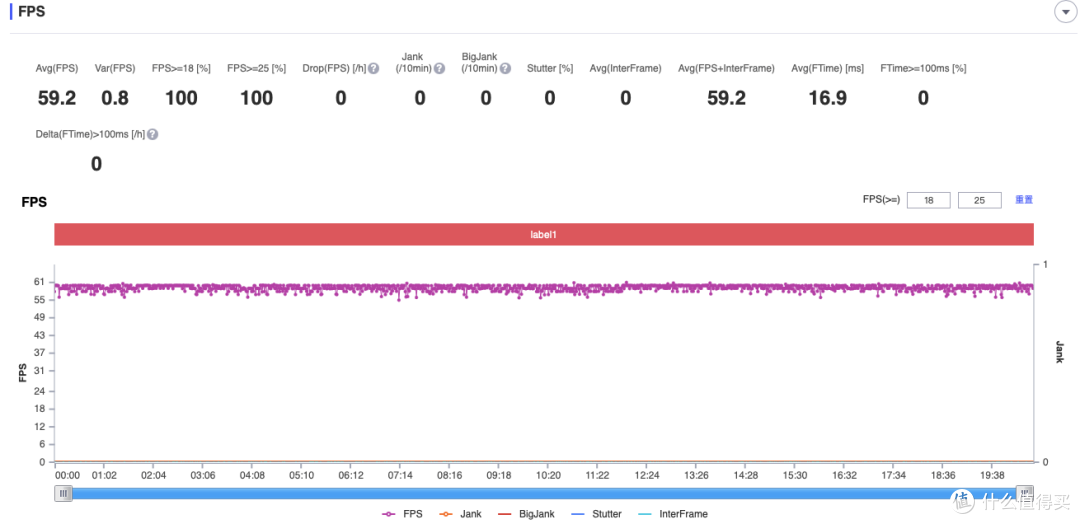Hide the Jank series in the legend
This screenshot has height=524, width=1080.
pos(460,514)
